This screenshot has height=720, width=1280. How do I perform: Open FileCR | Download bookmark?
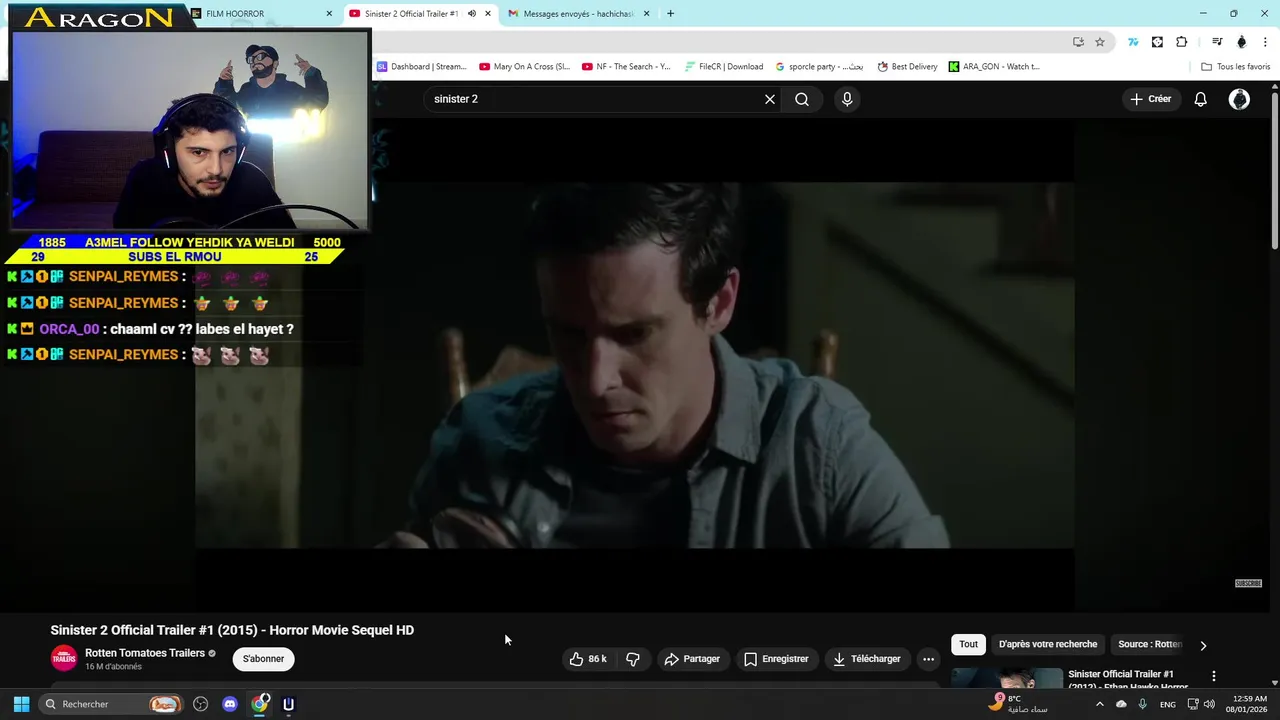[x=724, y=67]
